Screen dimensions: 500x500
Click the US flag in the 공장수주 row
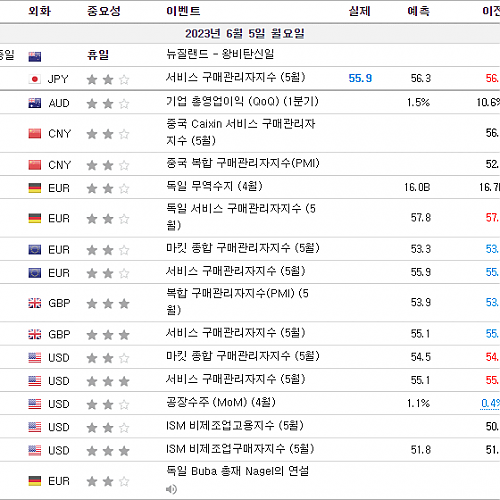[x=35, y=404]
